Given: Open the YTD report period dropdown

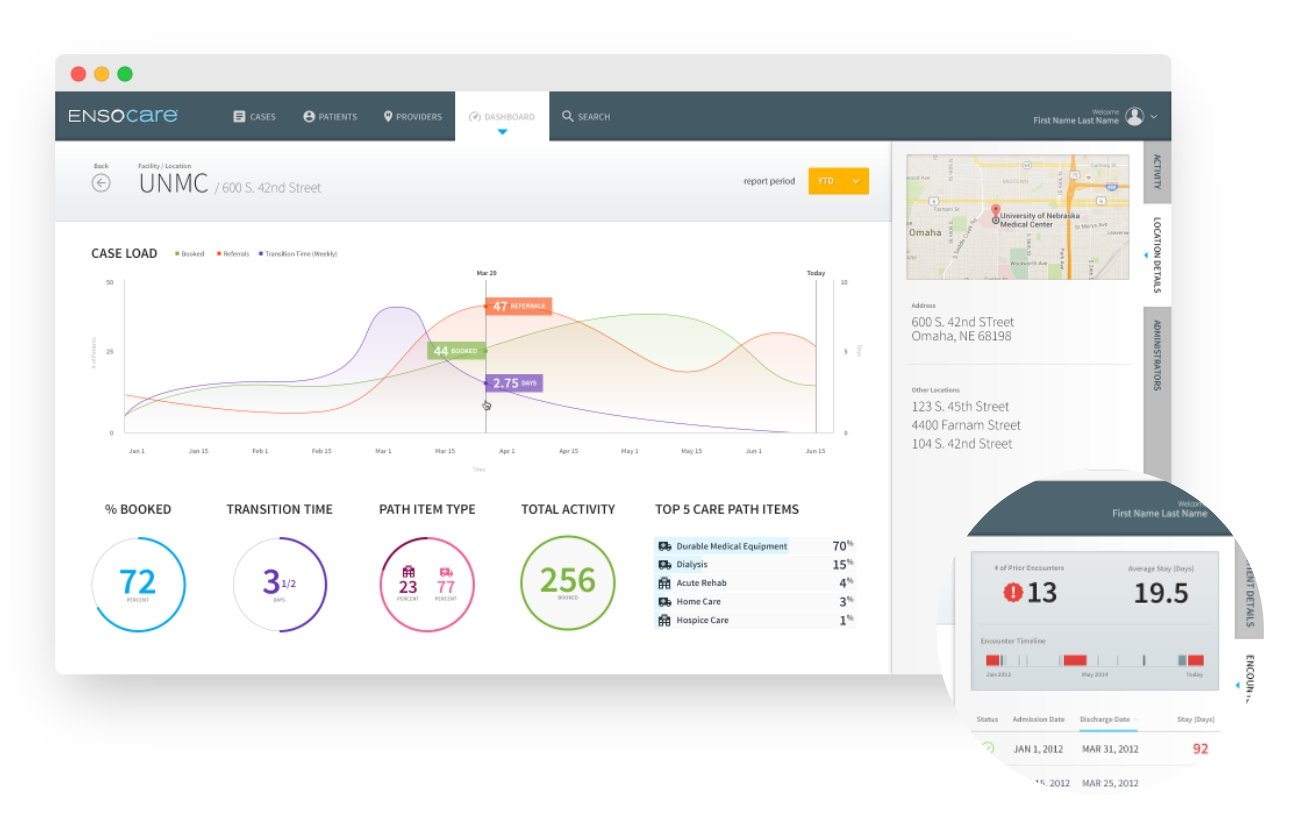Looking at the screenshot, I should pyautogui.click(x=840, y=181).
